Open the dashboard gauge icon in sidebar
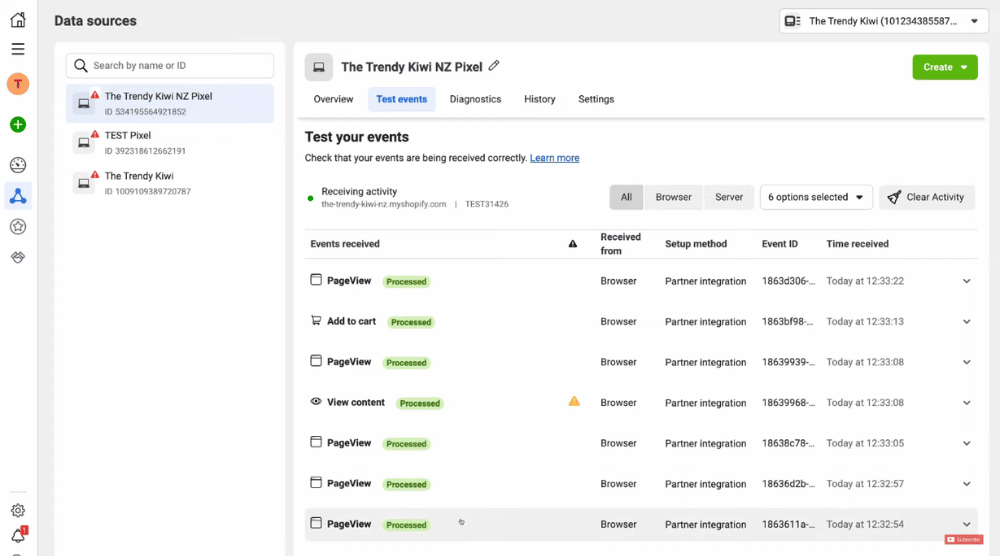1000x556 pixels. pyautogui.click(x=18, y=165)
